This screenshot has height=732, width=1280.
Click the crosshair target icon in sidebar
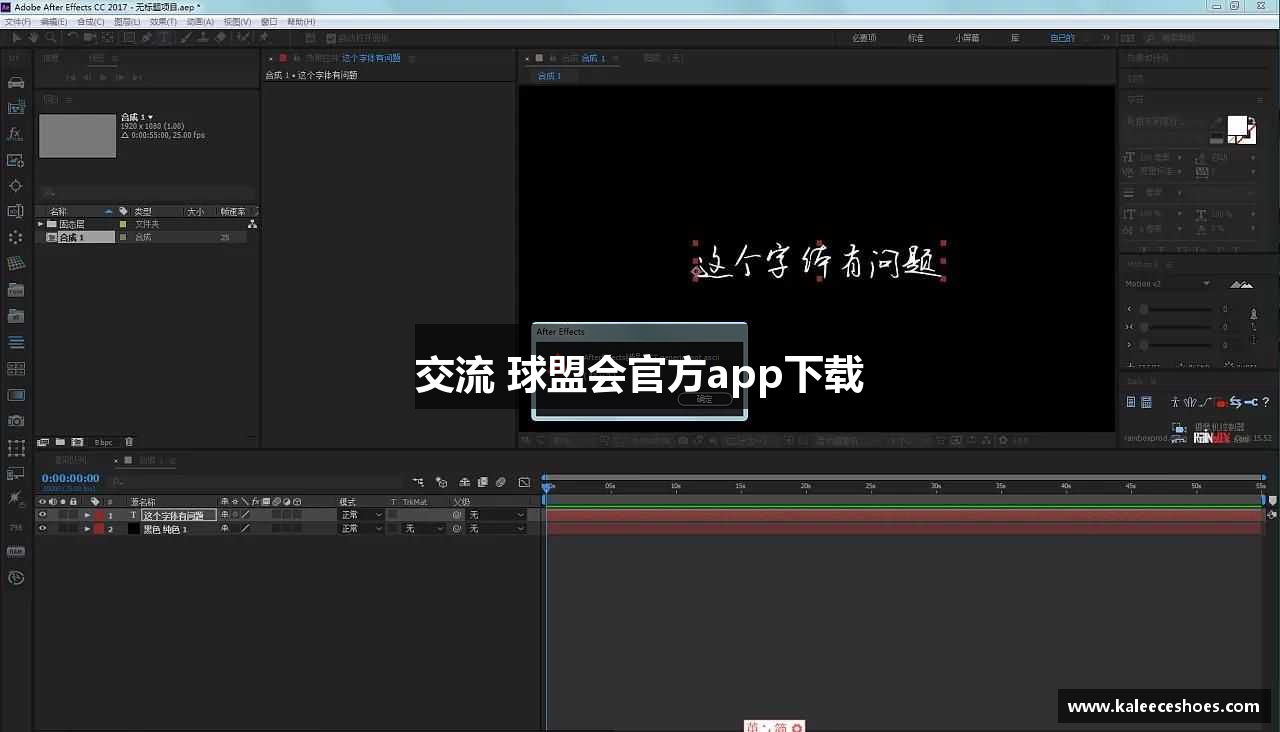16,186
